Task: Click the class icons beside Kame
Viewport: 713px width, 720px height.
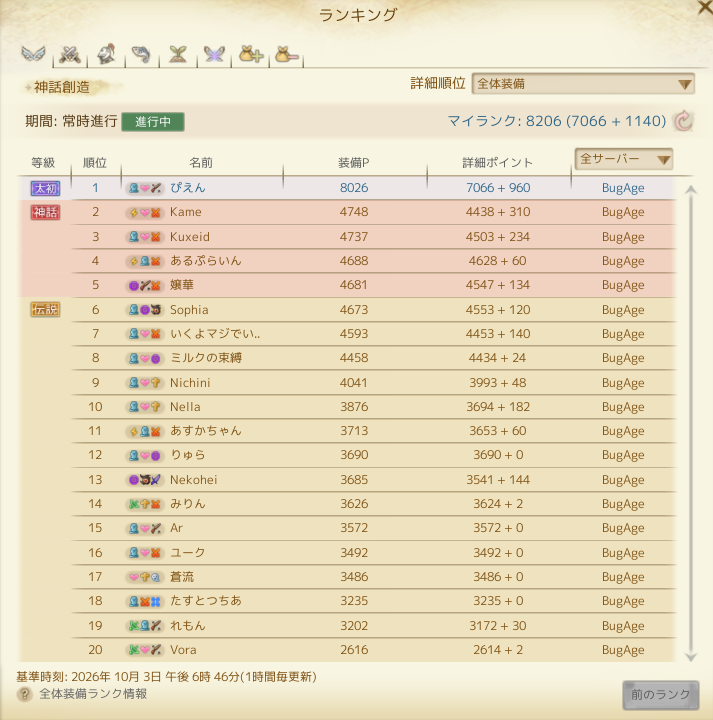Action: pos(145,212)
